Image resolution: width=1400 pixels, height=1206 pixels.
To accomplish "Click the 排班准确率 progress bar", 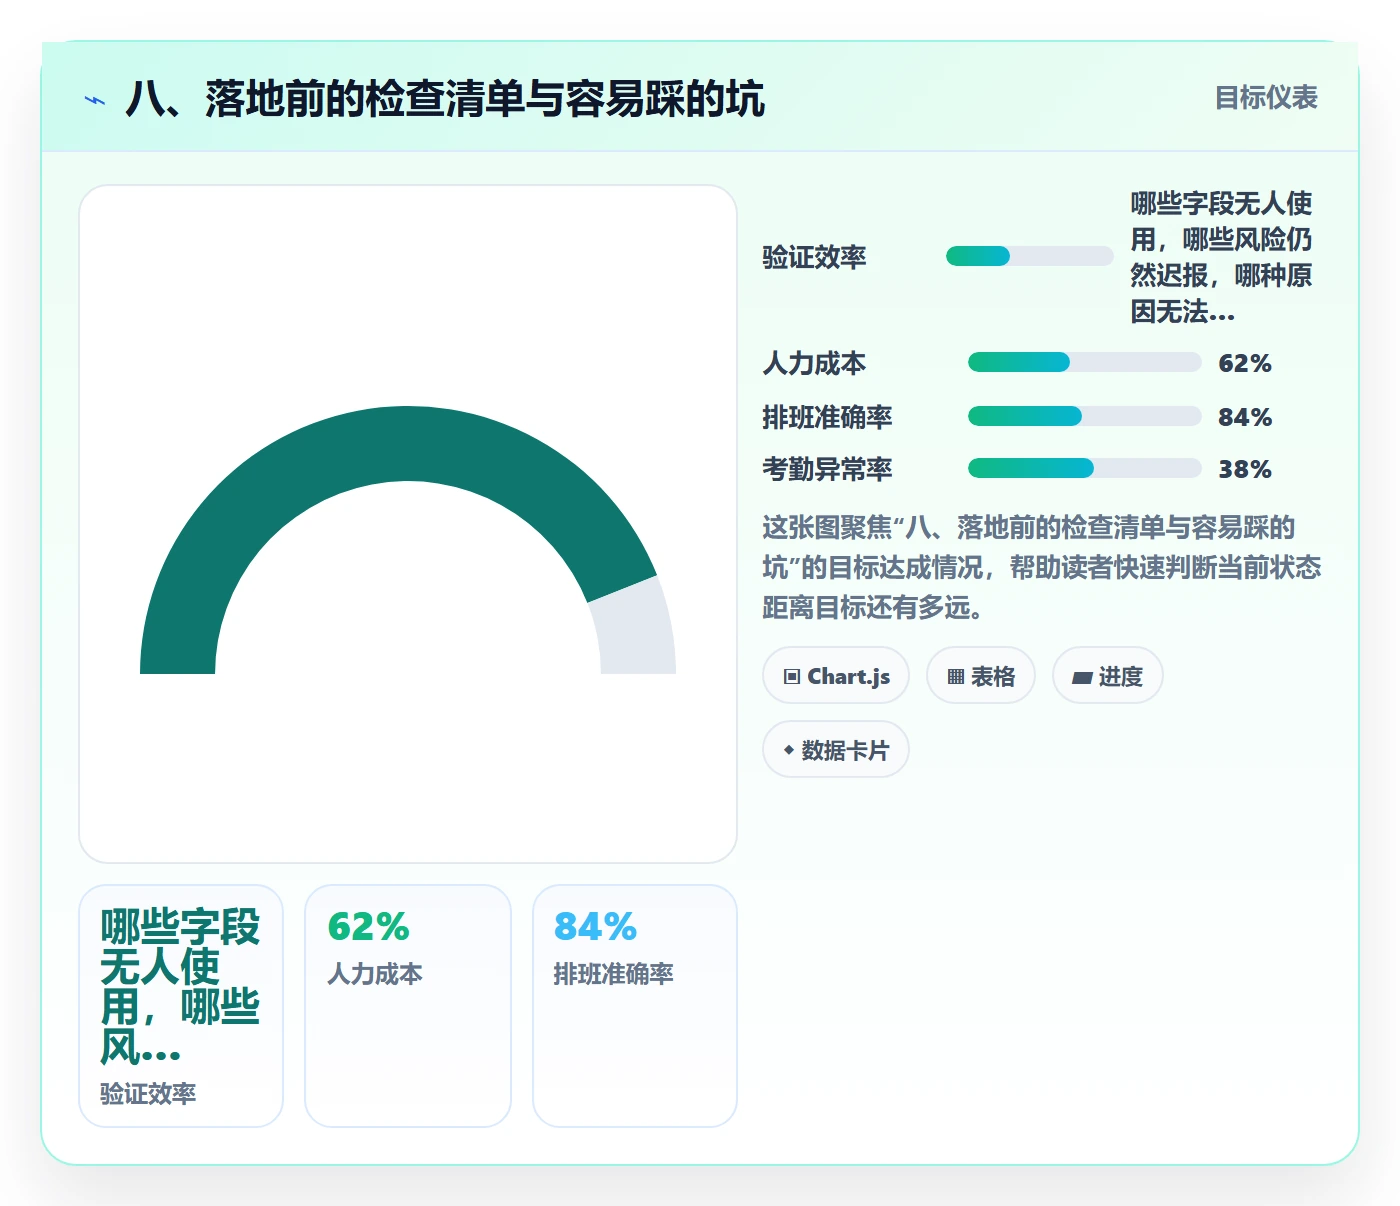I will point(1085,416).
